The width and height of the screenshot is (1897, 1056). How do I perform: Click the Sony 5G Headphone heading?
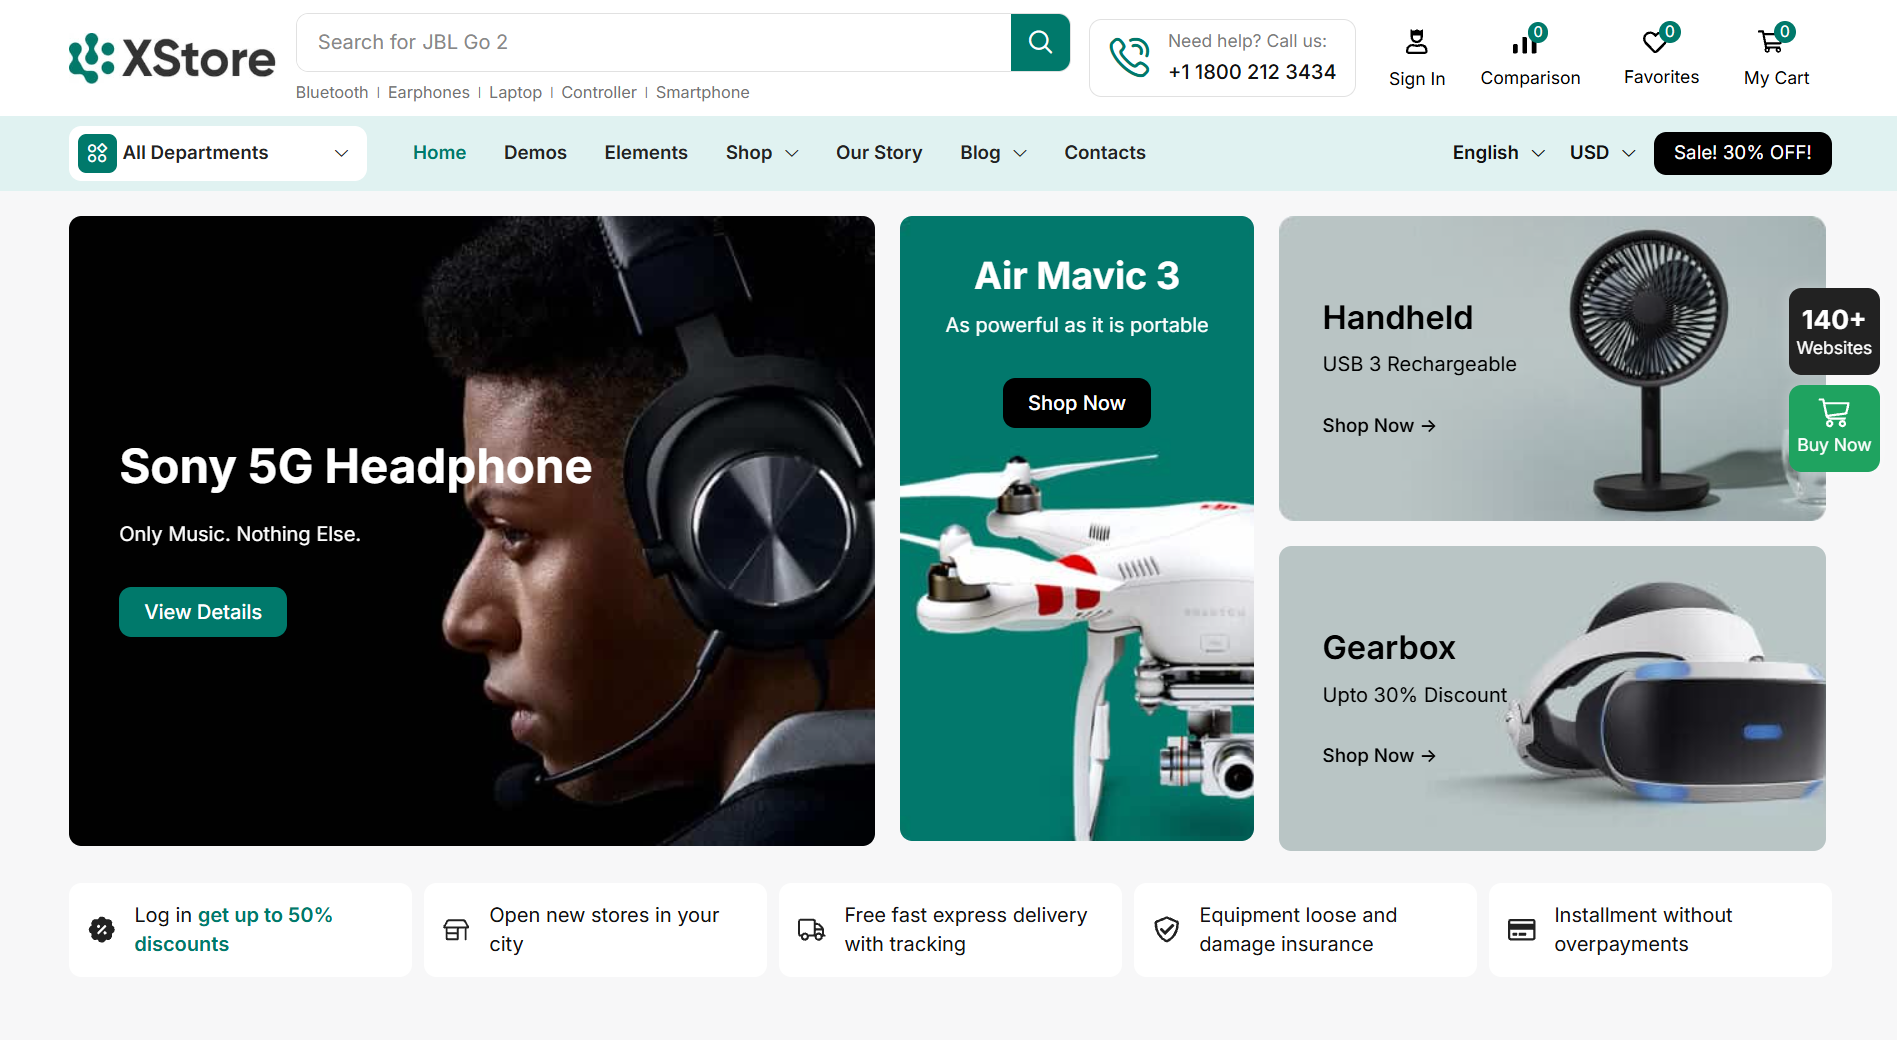click(356, 466)
